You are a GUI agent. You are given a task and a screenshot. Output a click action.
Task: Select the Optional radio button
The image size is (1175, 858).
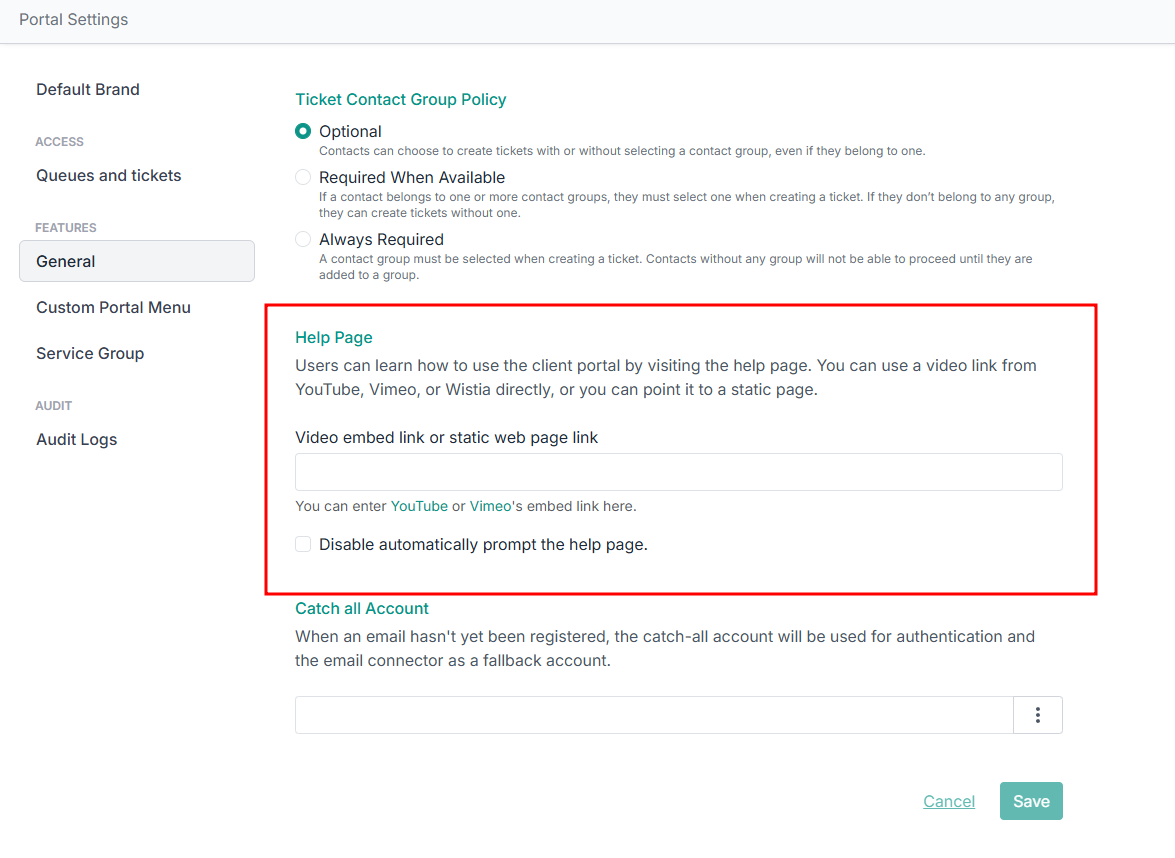[303, 131]
